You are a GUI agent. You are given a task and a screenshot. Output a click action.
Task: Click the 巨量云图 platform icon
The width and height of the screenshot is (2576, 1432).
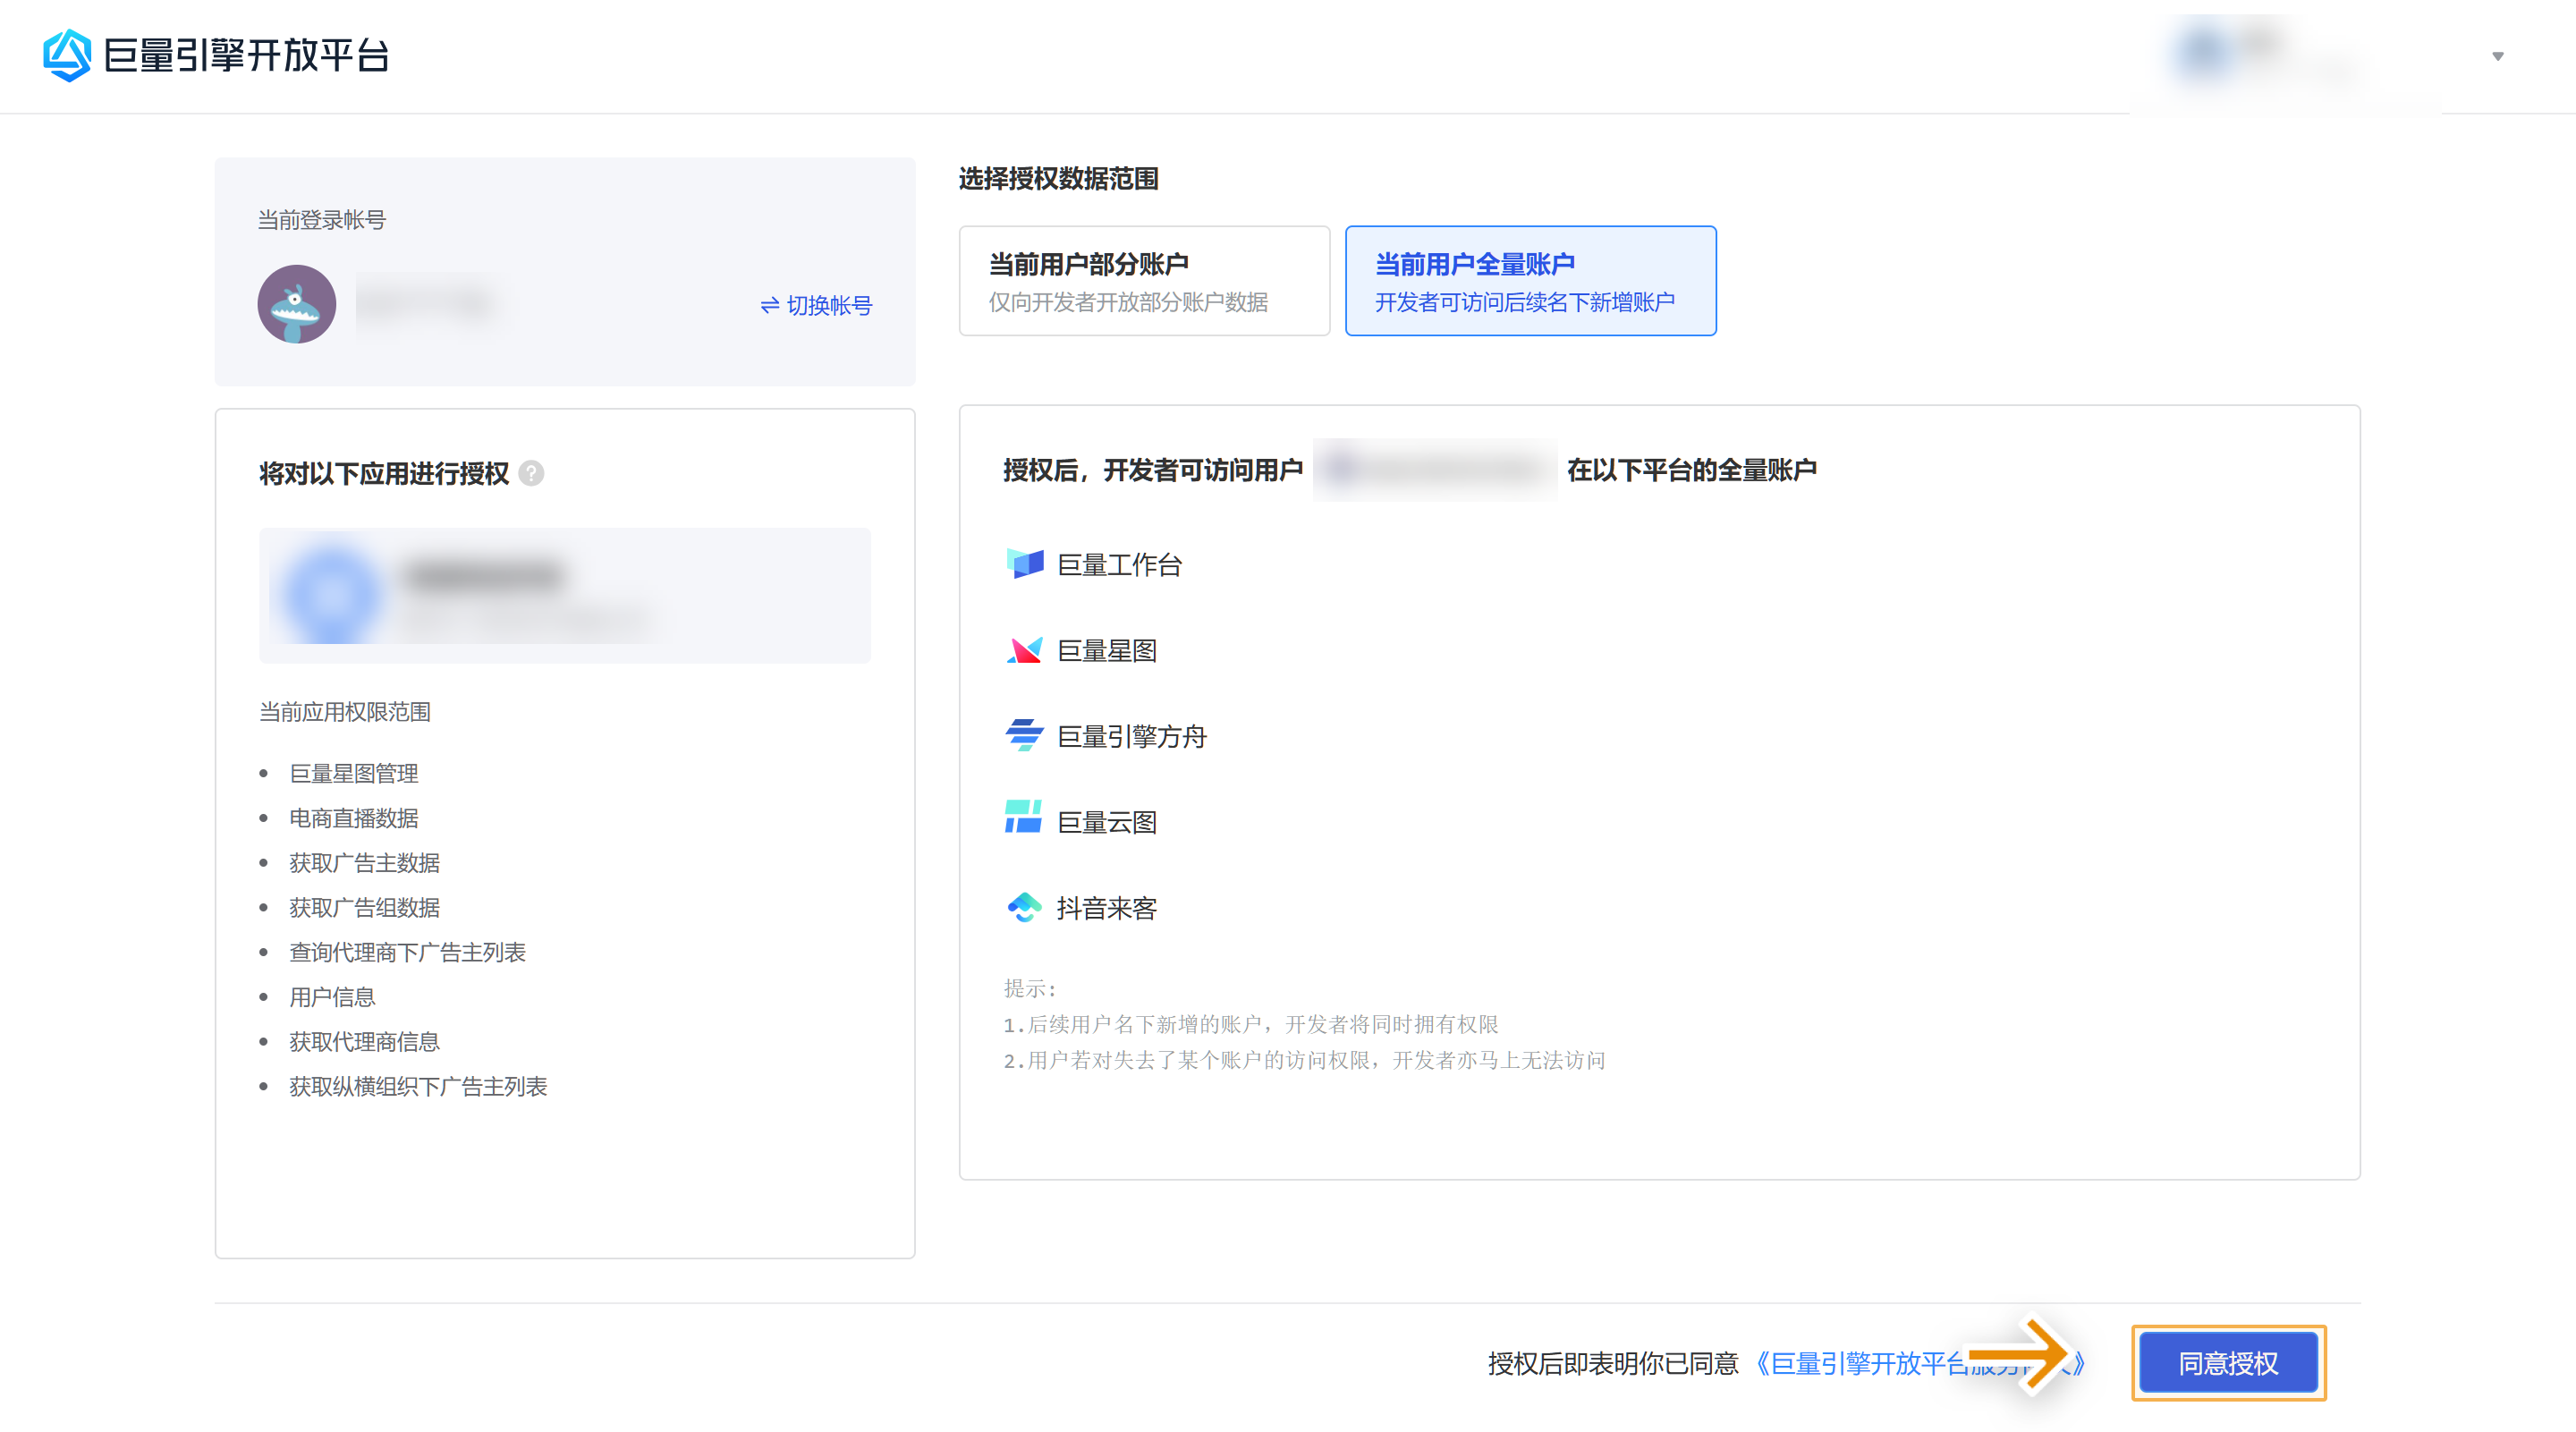click(1024, 818)
